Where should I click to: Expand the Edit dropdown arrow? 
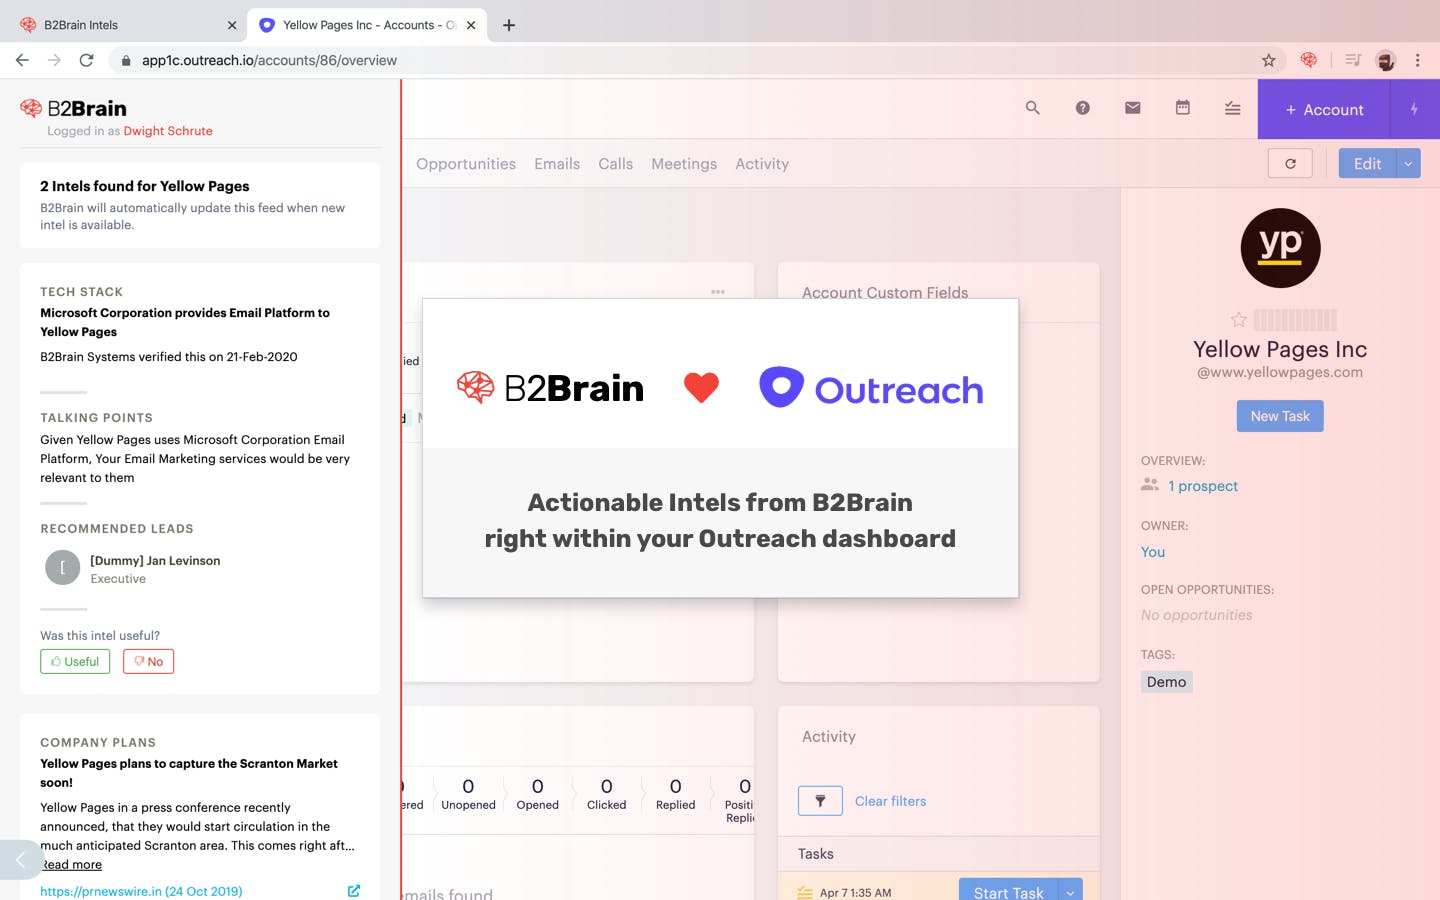[1408, 164]
